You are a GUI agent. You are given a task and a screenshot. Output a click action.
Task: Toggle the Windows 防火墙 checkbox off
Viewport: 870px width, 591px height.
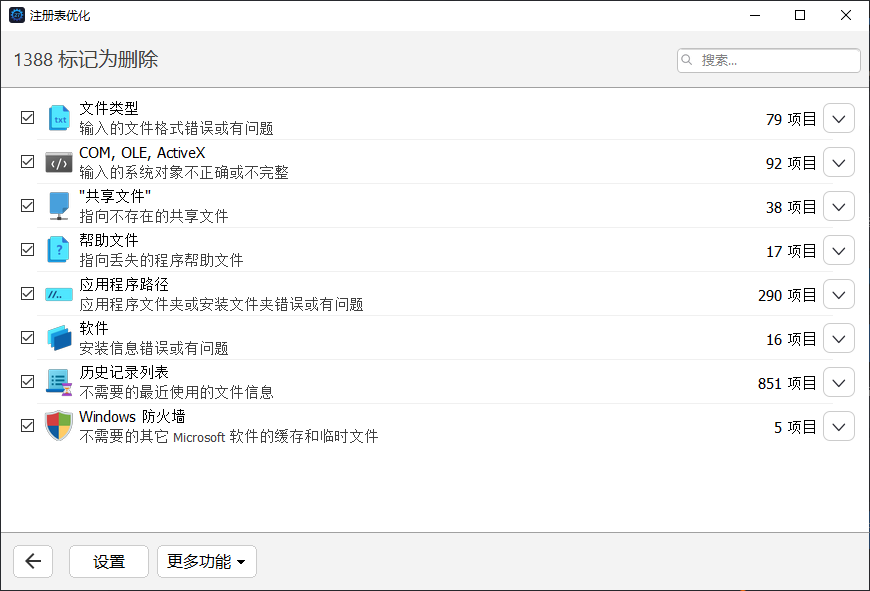coord(27,425)
